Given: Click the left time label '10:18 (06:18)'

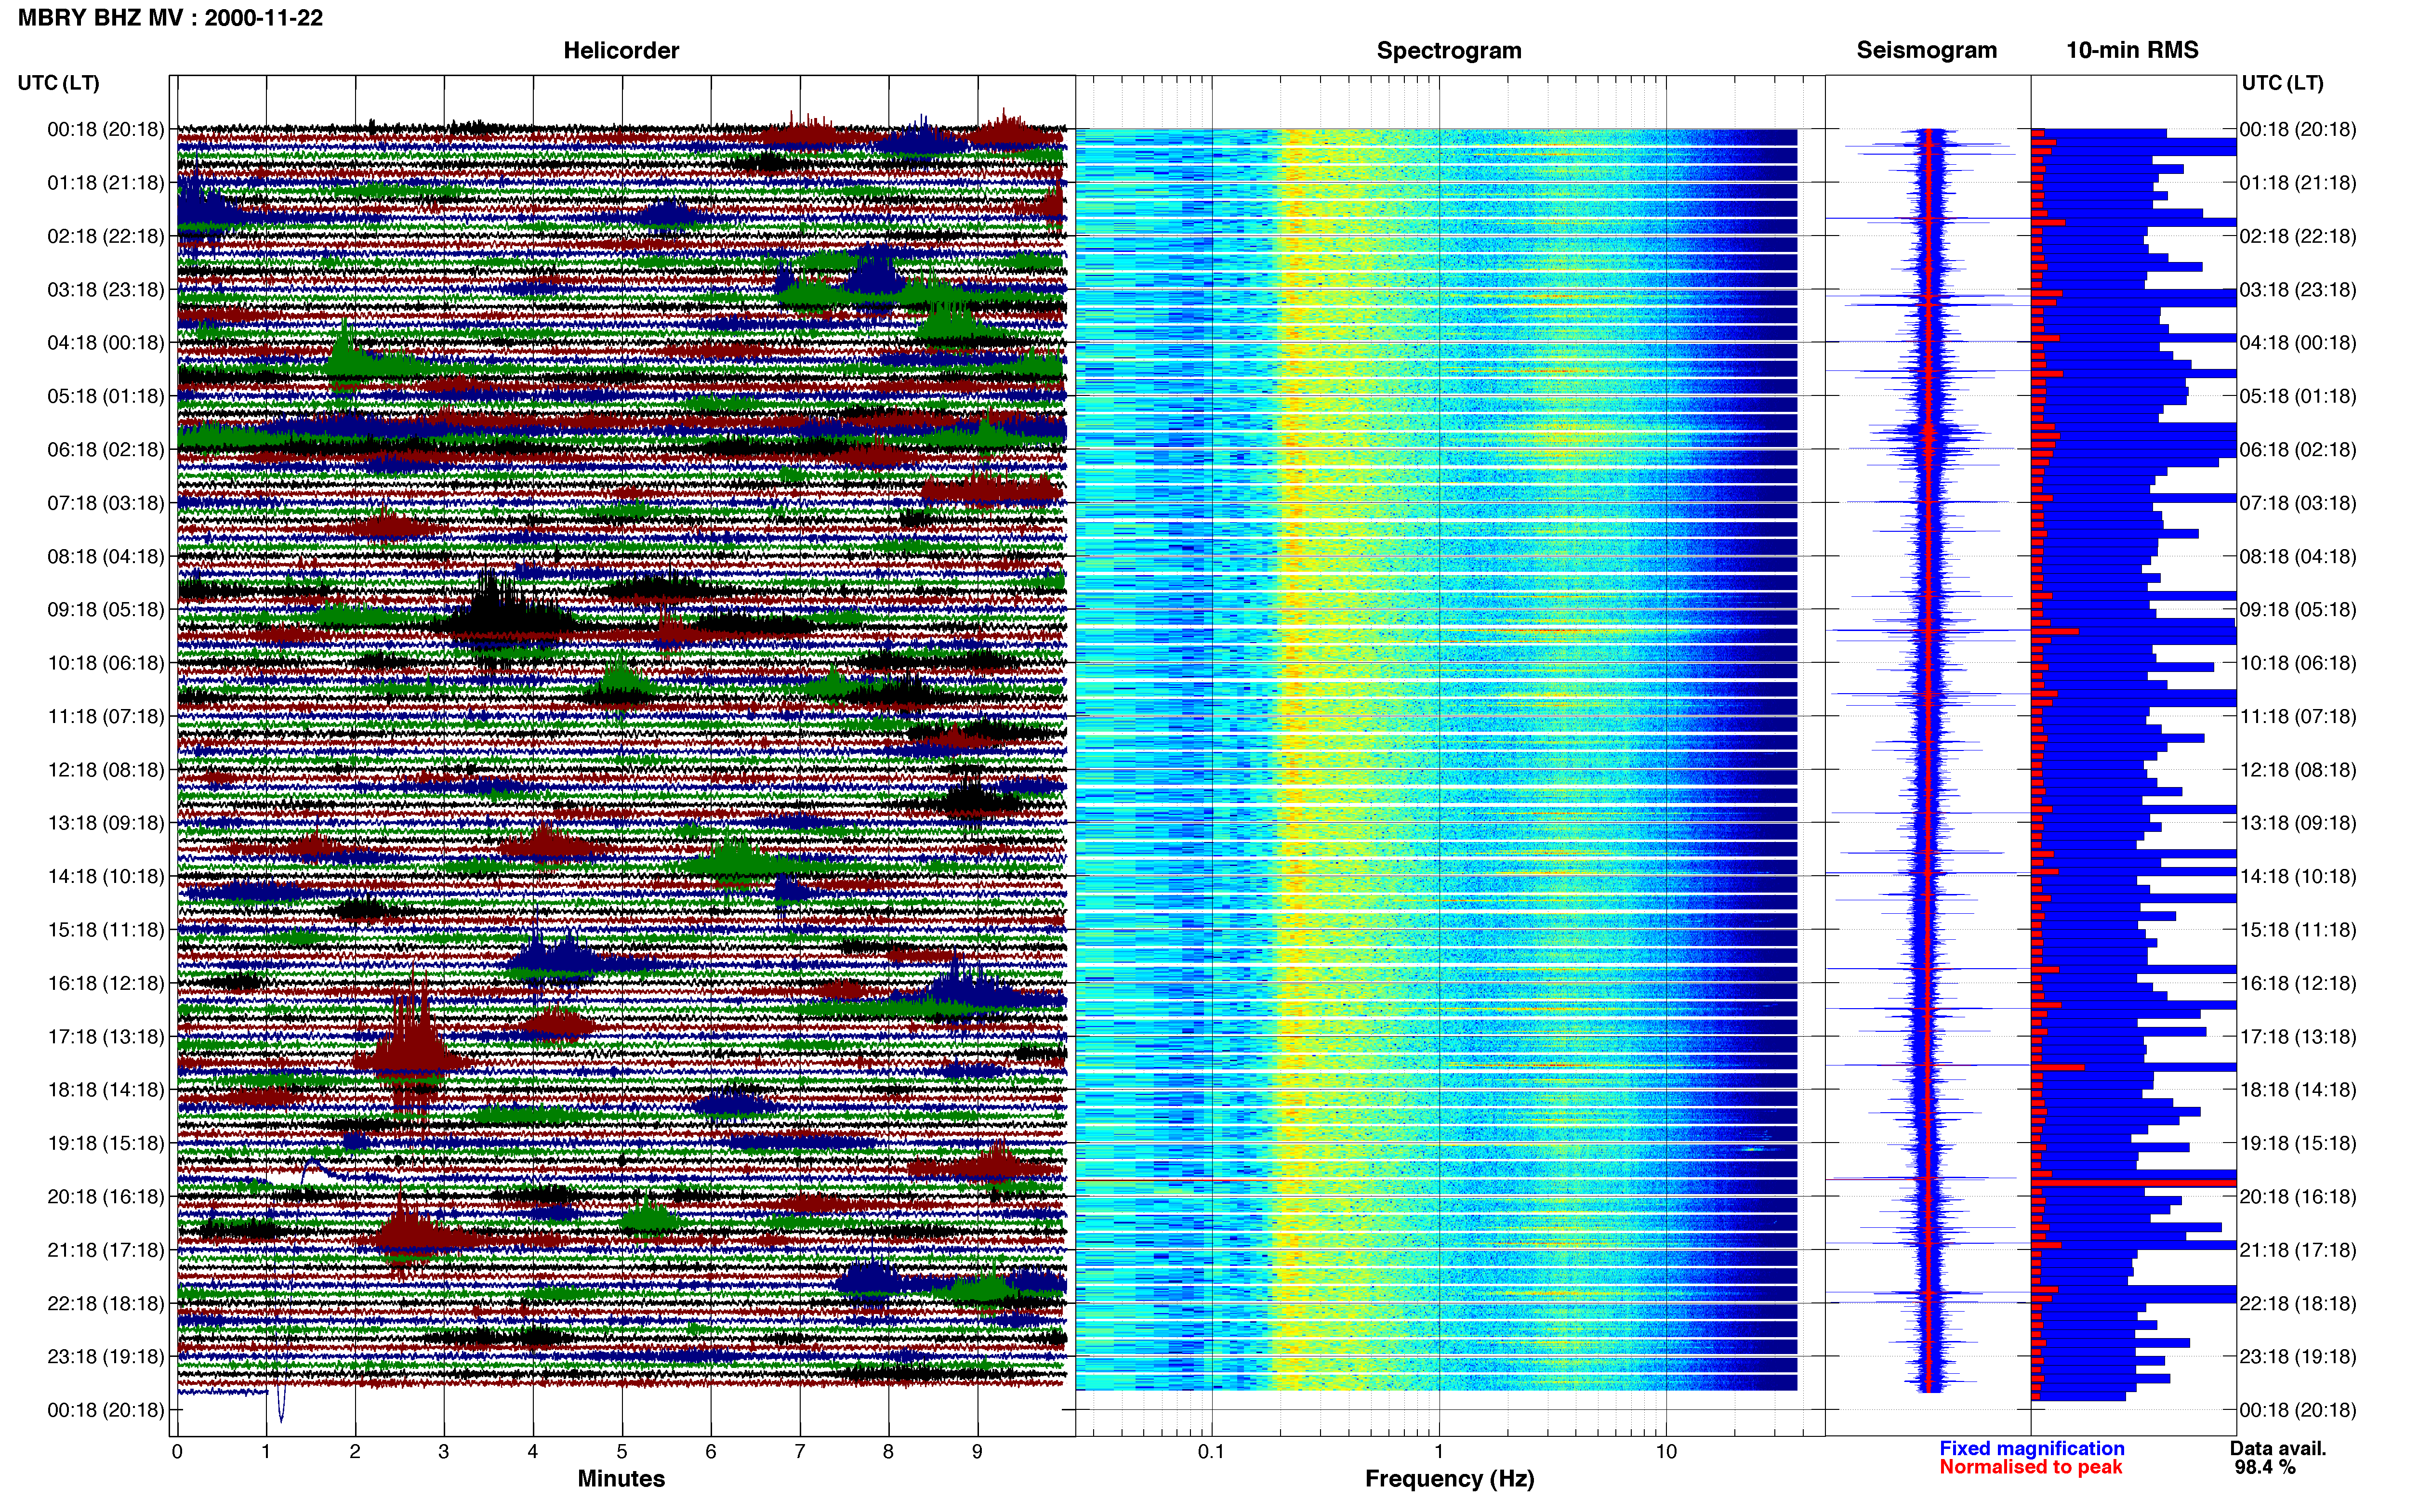Looking at the screenshot, I should 105,663.
